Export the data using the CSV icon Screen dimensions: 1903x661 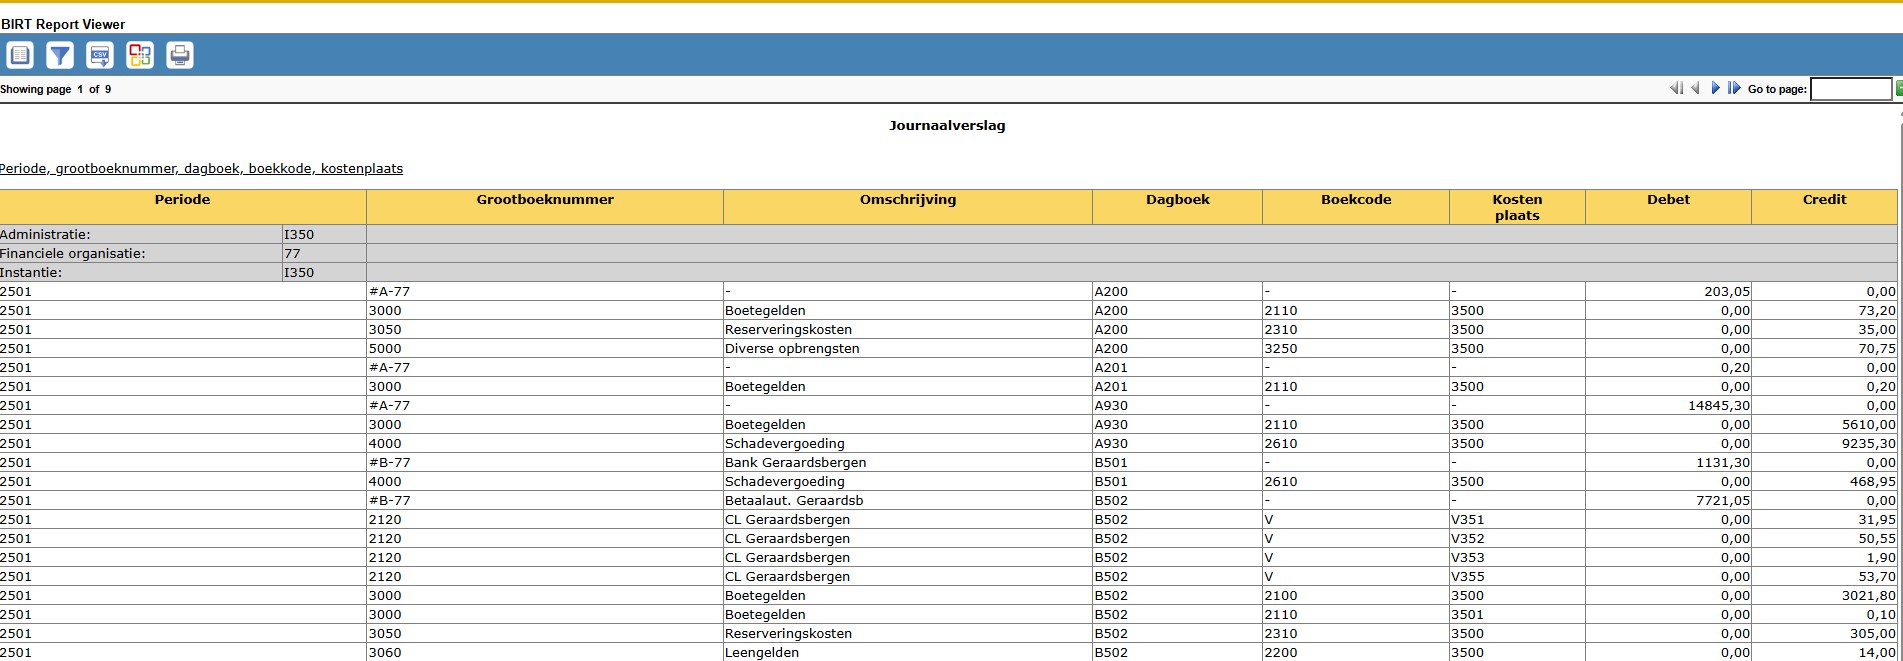coord(100,55)
